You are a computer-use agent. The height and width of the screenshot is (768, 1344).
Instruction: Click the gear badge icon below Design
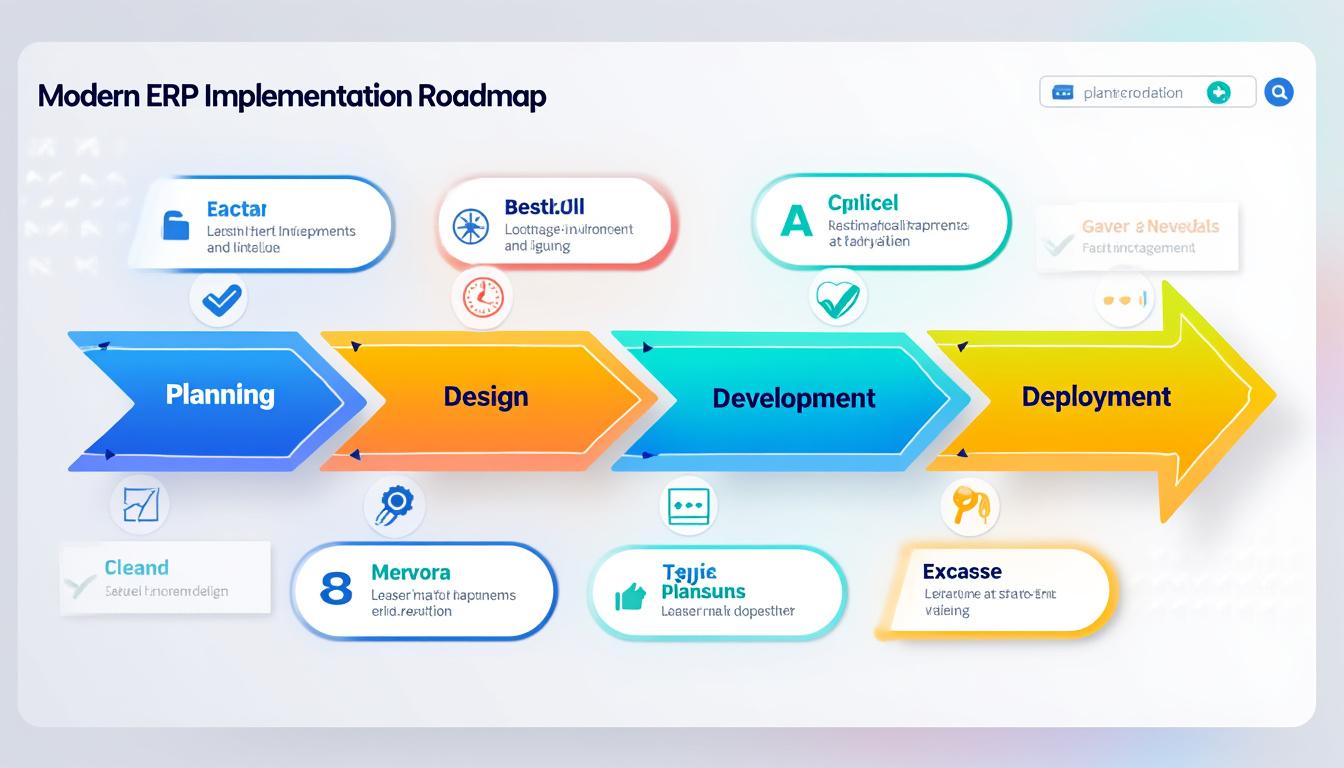394,504
